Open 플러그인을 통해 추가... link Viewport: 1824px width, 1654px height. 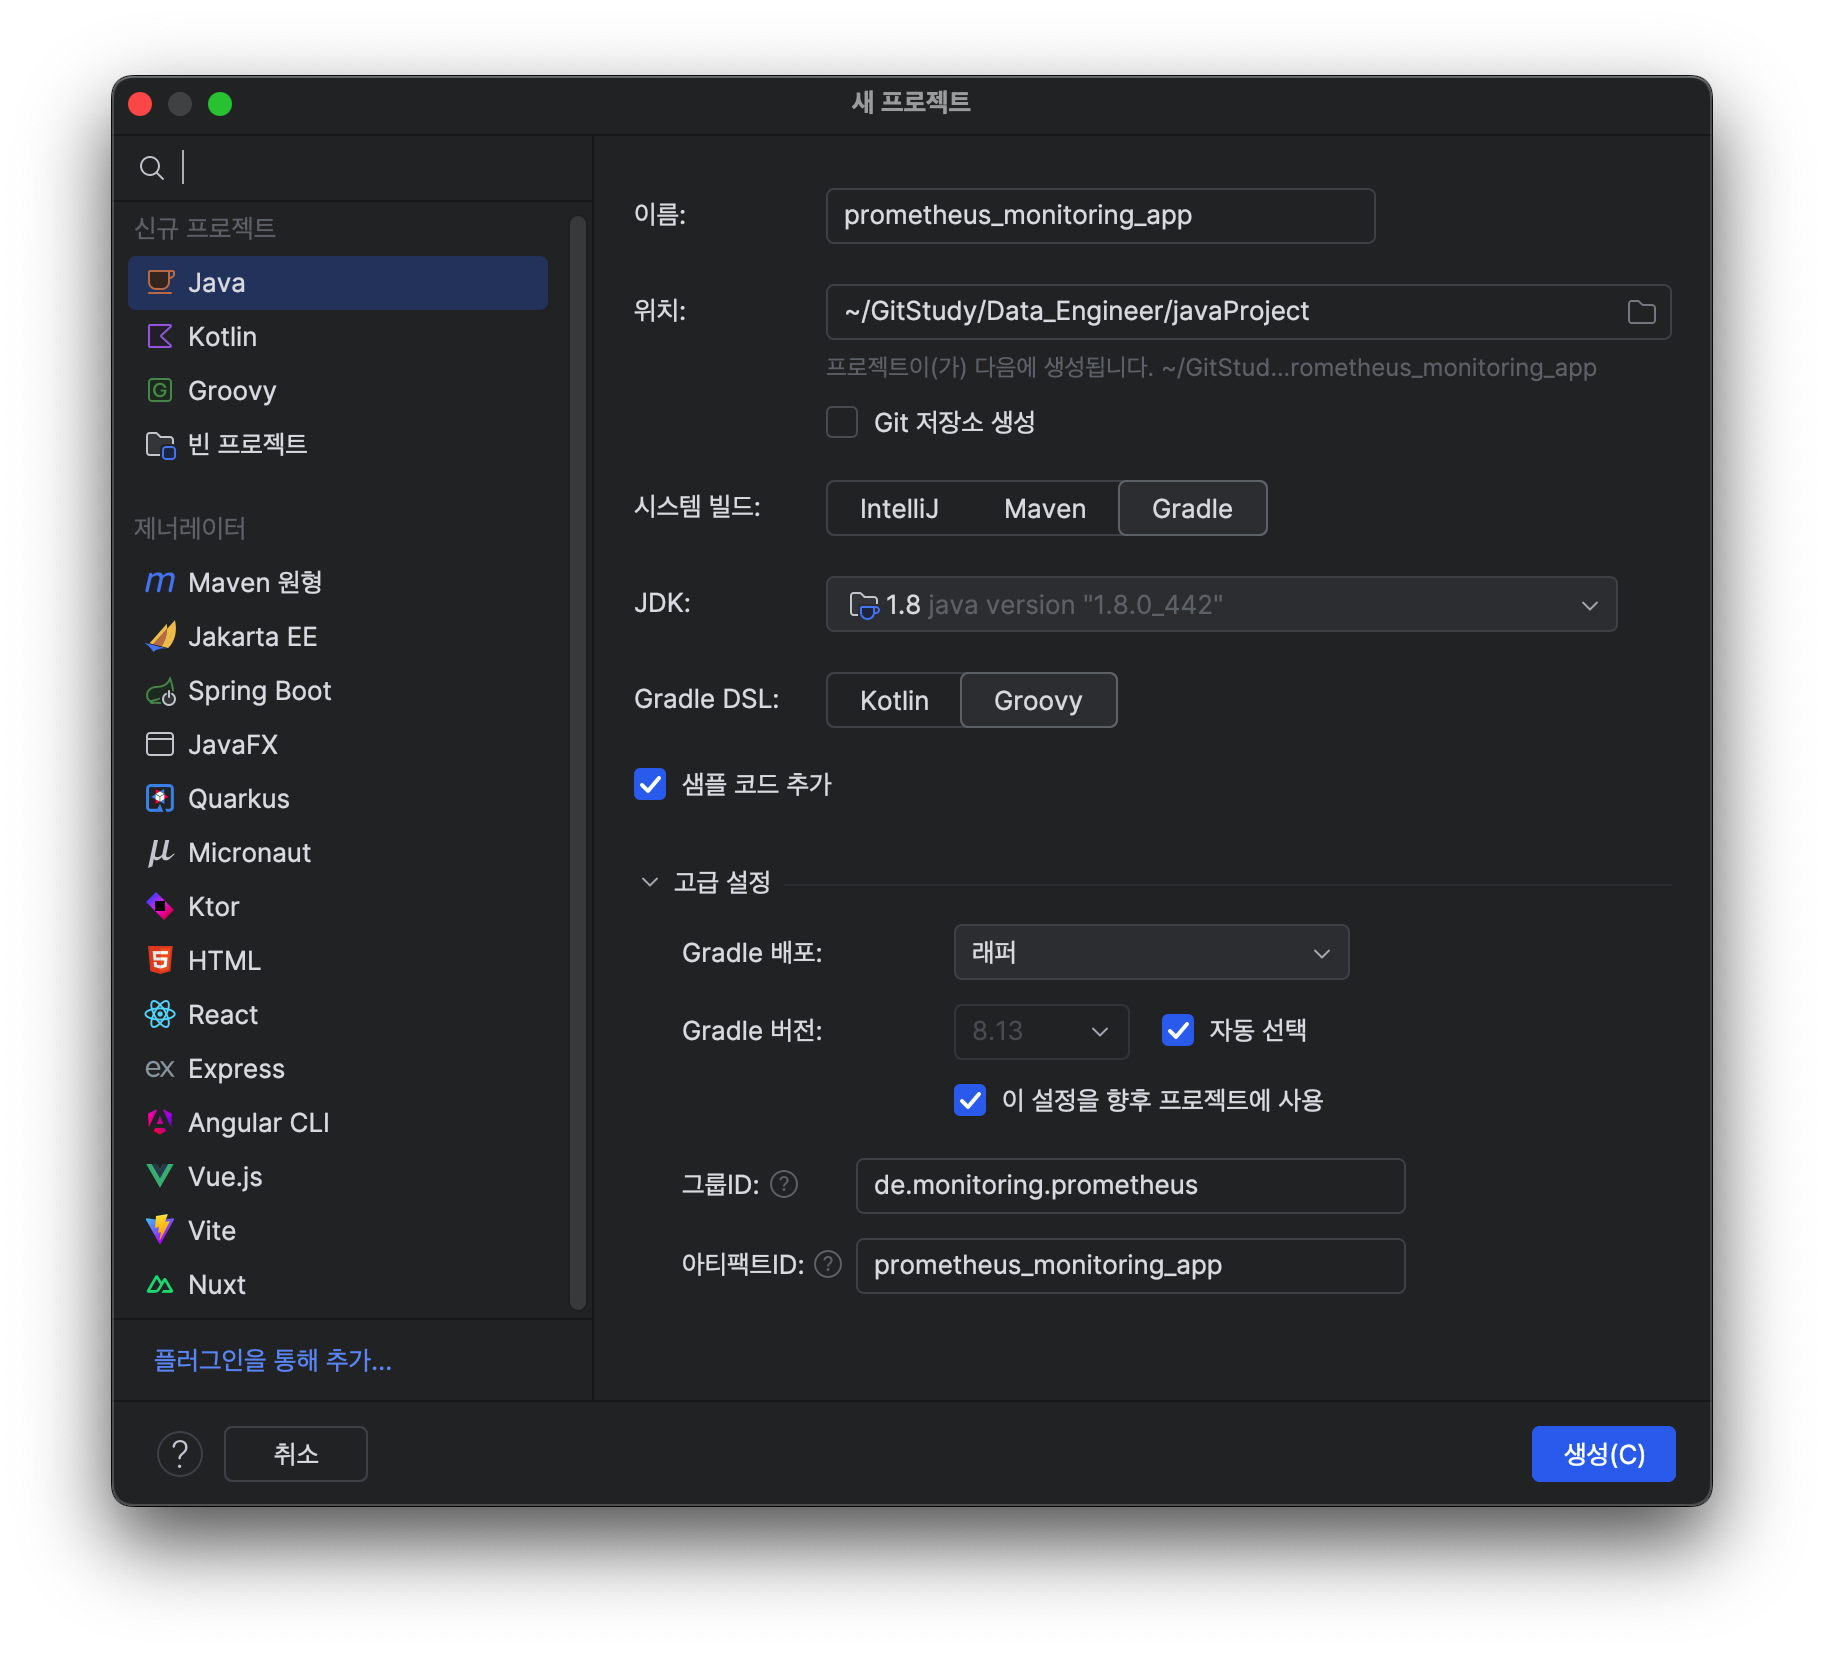[273, 1360]
